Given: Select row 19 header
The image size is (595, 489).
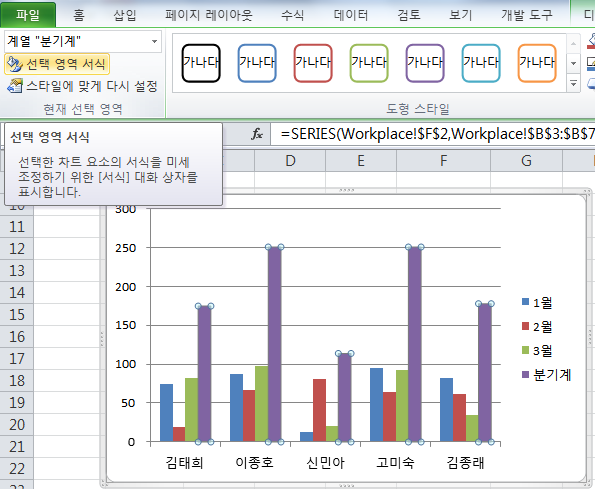Looking at the screenshot, I should tap(17, 403).
